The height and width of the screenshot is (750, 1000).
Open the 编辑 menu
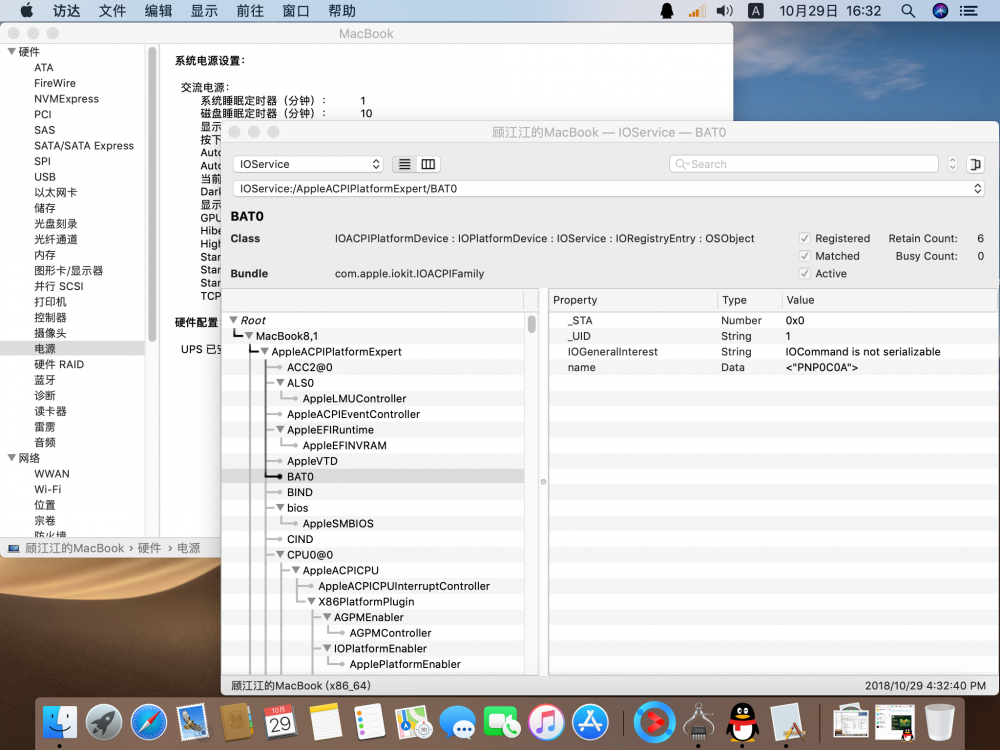pyautogui.click(x=159, y=11)
